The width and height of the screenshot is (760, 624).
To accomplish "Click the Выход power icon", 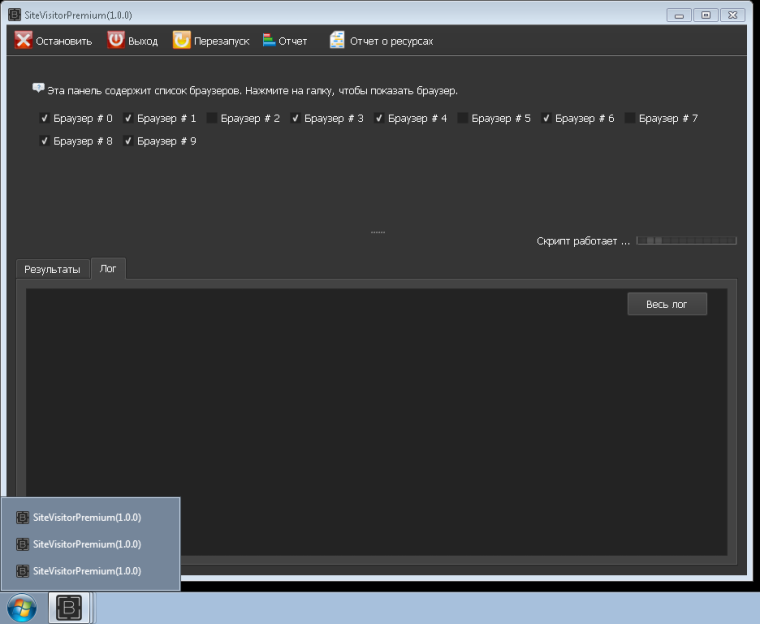I will (x=116, y=40).
